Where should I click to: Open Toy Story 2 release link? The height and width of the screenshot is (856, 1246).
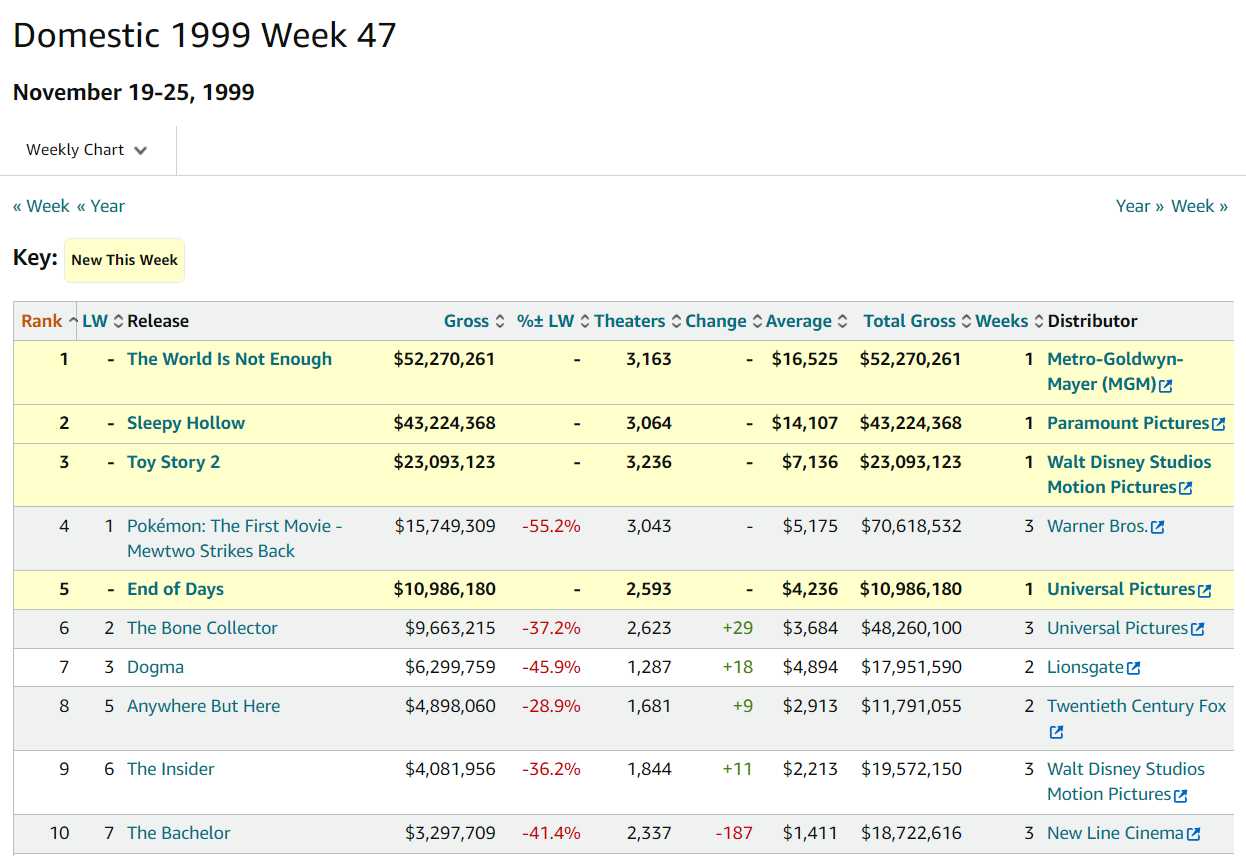click(x=173, y=462)
